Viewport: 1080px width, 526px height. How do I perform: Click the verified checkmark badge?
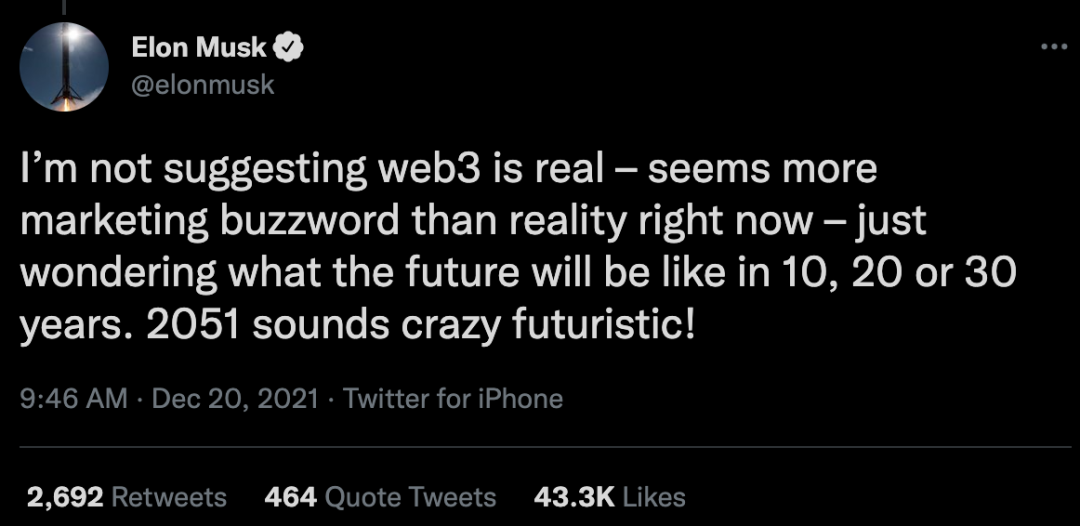coord(289,46)
